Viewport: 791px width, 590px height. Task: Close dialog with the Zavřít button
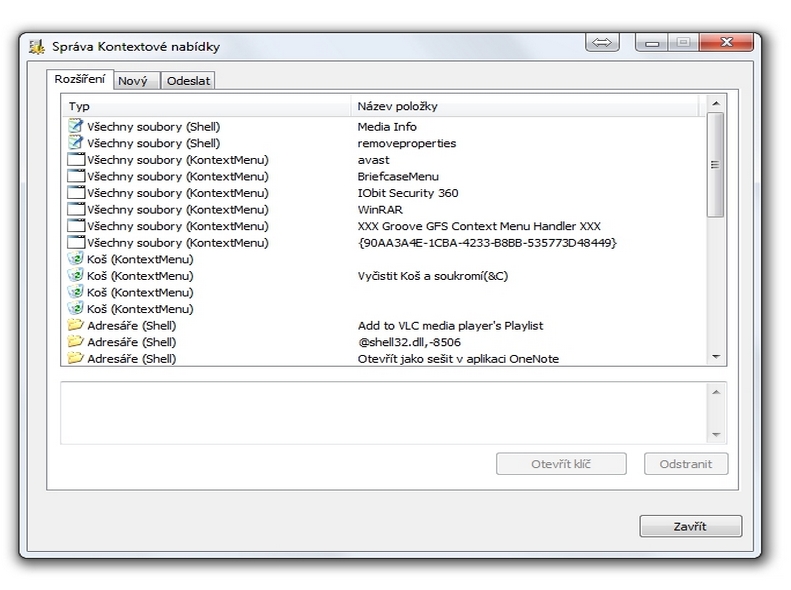[690, 526]
